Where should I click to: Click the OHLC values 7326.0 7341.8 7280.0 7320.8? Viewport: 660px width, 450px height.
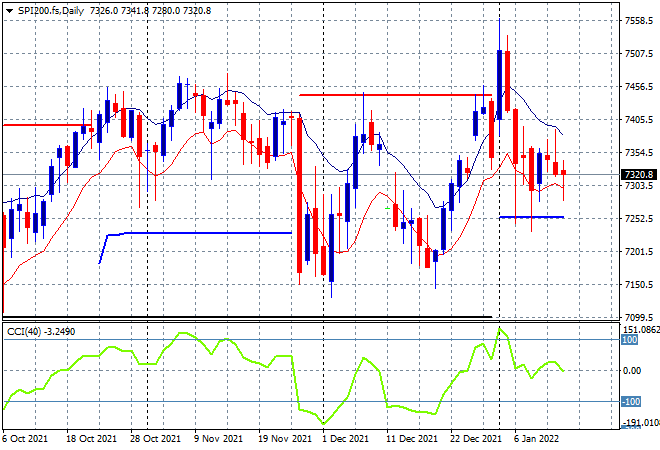(151, 11)
